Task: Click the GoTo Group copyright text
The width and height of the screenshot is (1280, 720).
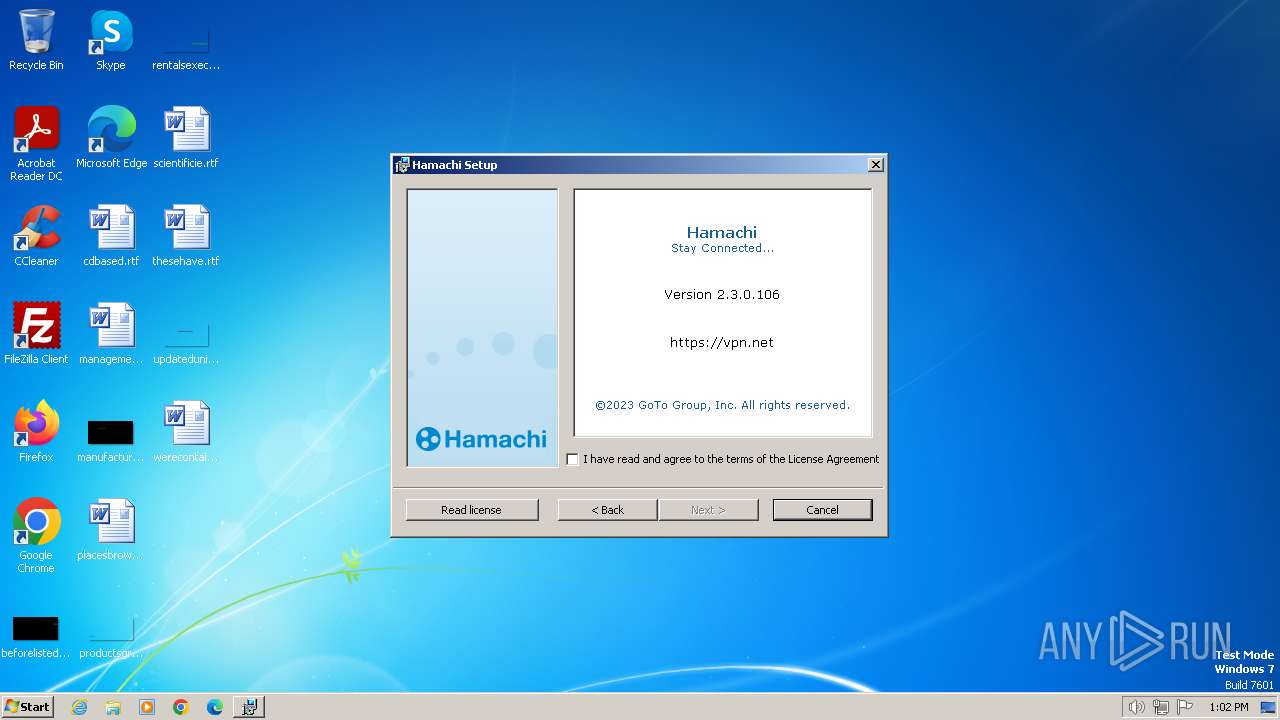Action: 722,405
